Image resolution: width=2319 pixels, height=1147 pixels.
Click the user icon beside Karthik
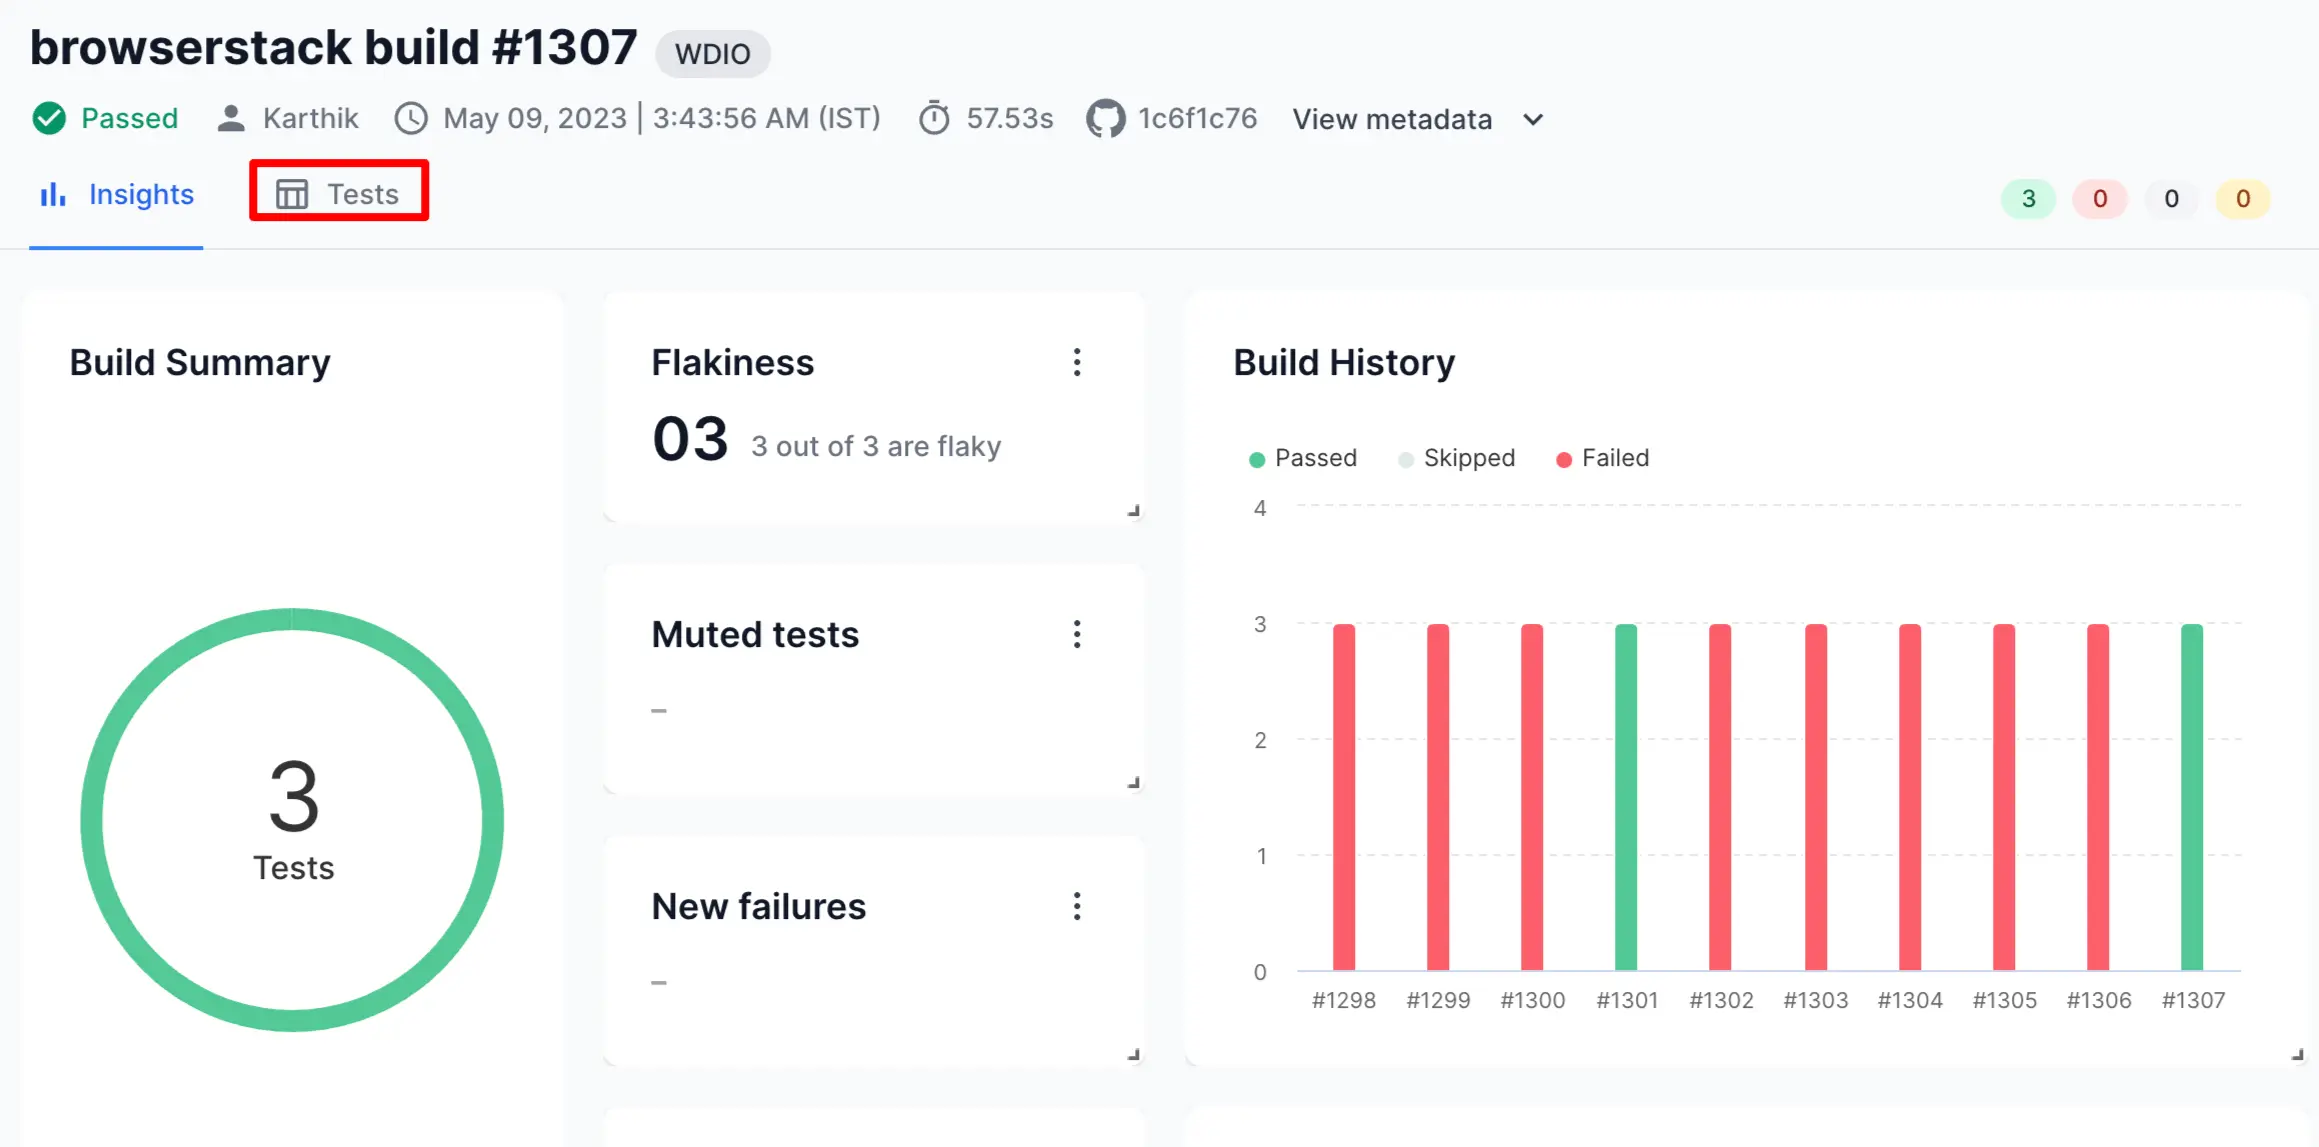pyautogui.click(x=231, y=118)
